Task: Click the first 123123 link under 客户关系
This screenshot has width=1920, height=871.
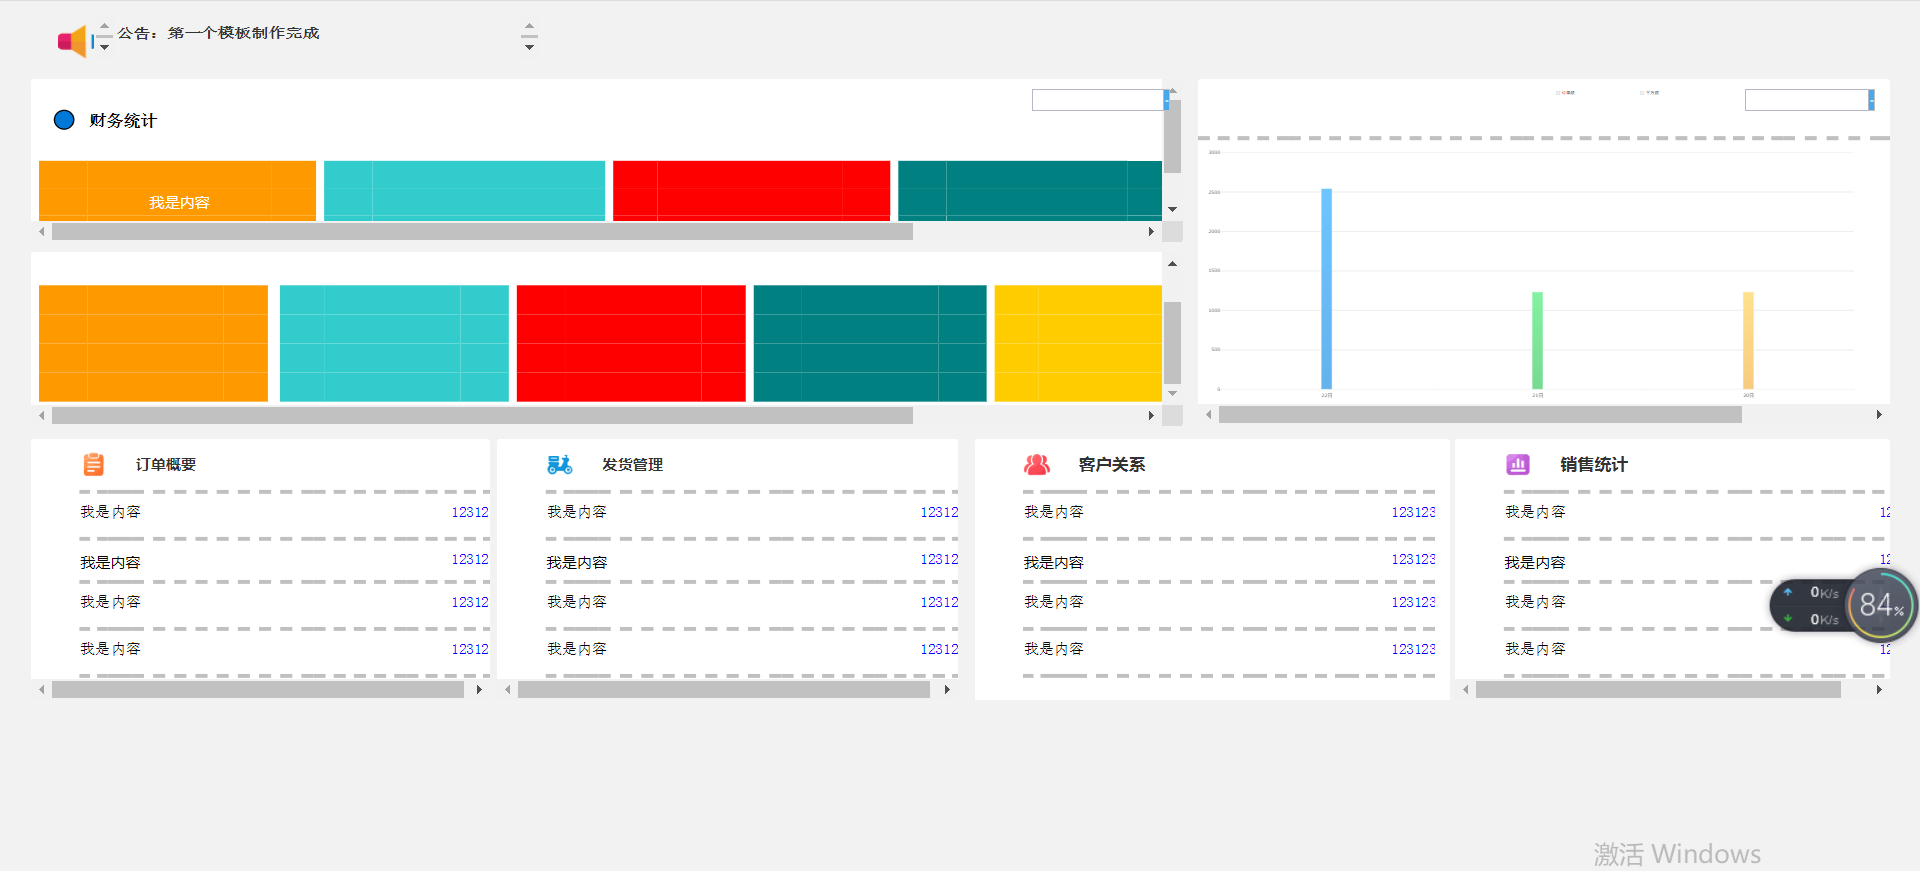Action: (x=1413, y=512)
